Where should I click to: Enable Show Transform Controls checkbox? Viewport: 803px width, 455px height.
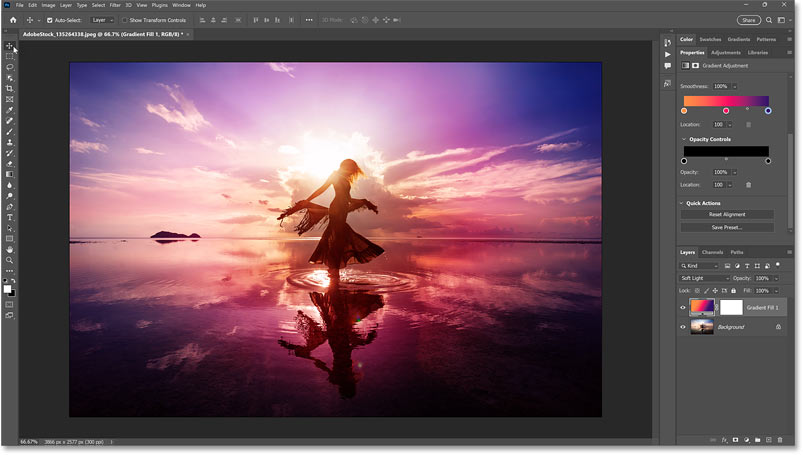(x=124, y=19)
